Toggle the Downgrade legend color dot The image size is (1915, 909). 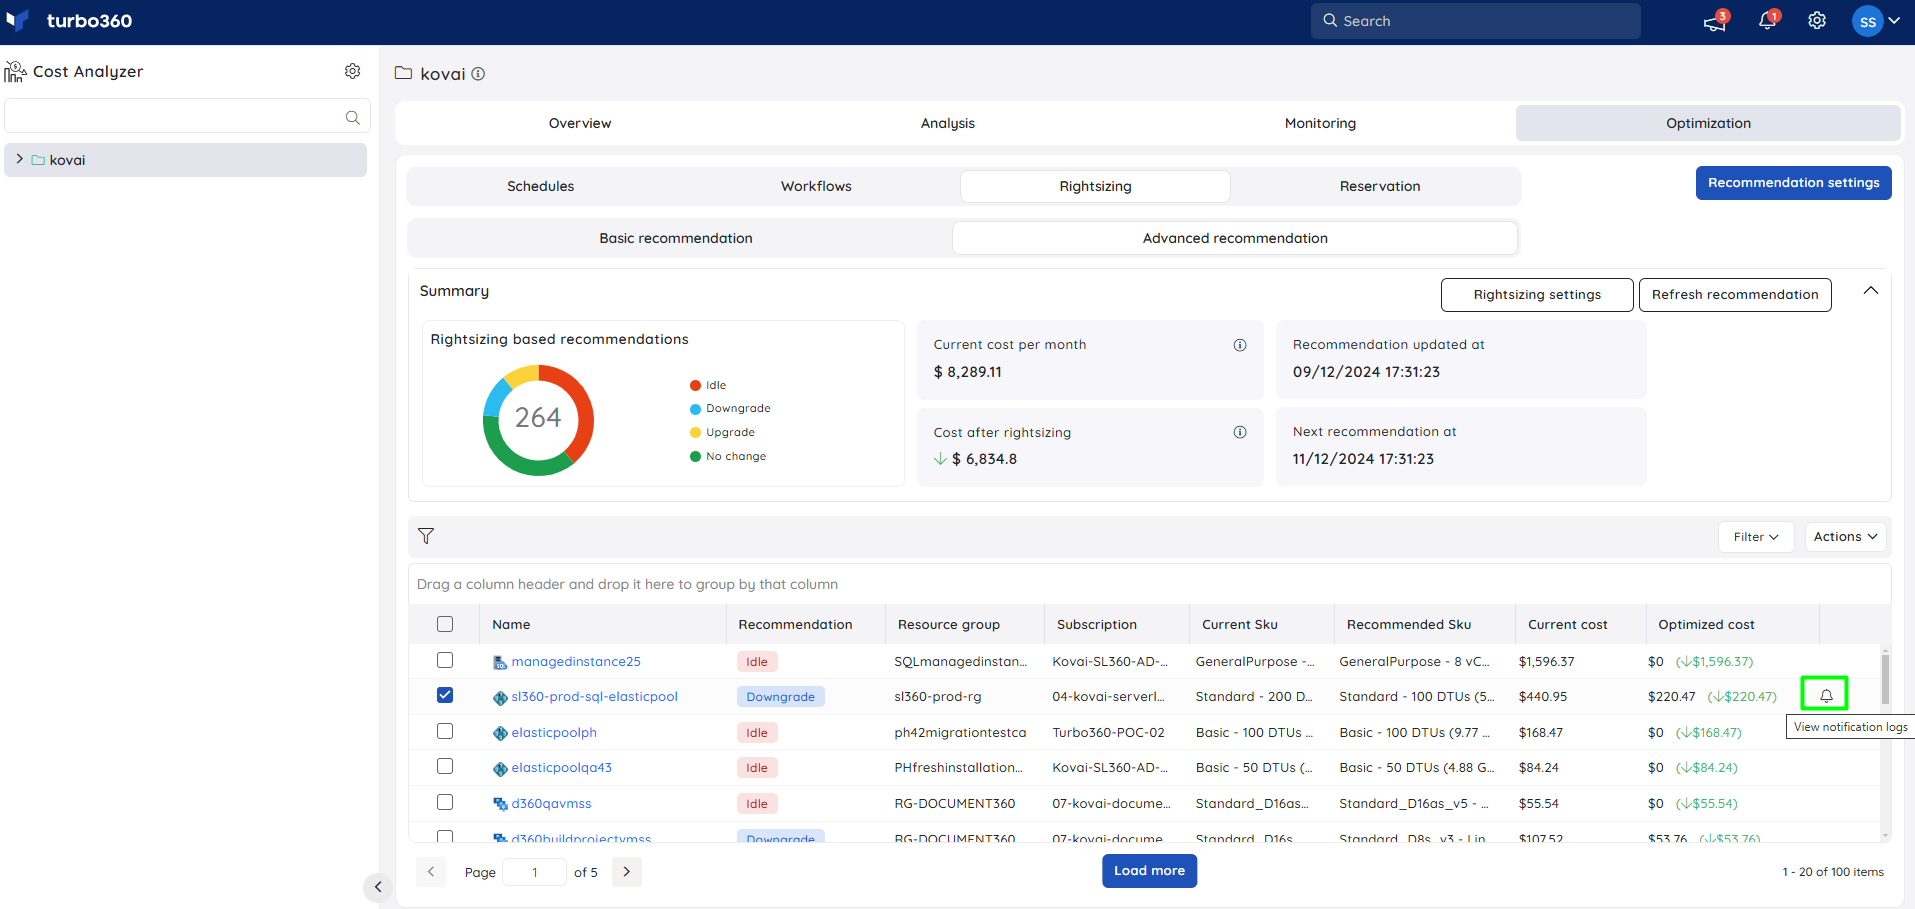695,409
